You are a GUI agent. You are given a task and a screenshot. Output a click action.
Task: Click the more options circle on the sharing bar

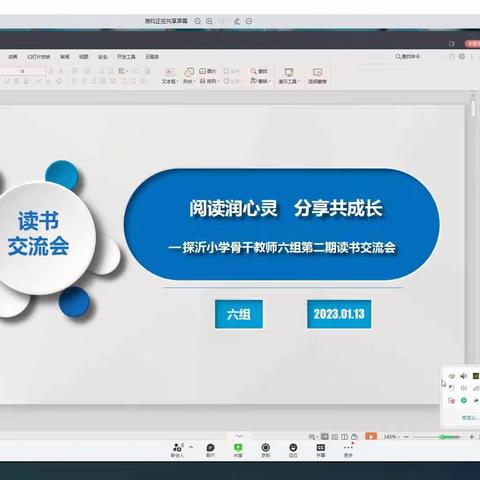point(249,21)
